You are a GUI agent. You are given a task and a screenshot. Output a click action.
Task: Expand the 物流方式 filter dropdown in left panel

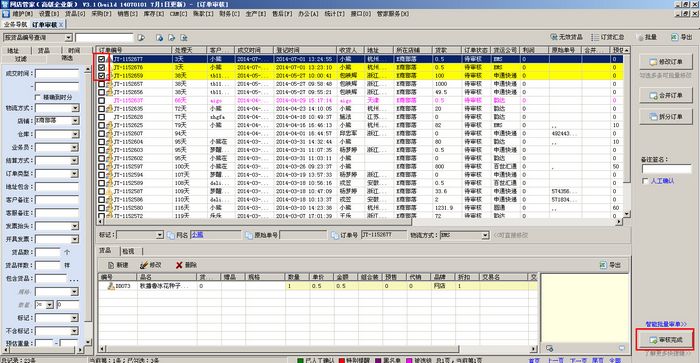tap(75, 108)
